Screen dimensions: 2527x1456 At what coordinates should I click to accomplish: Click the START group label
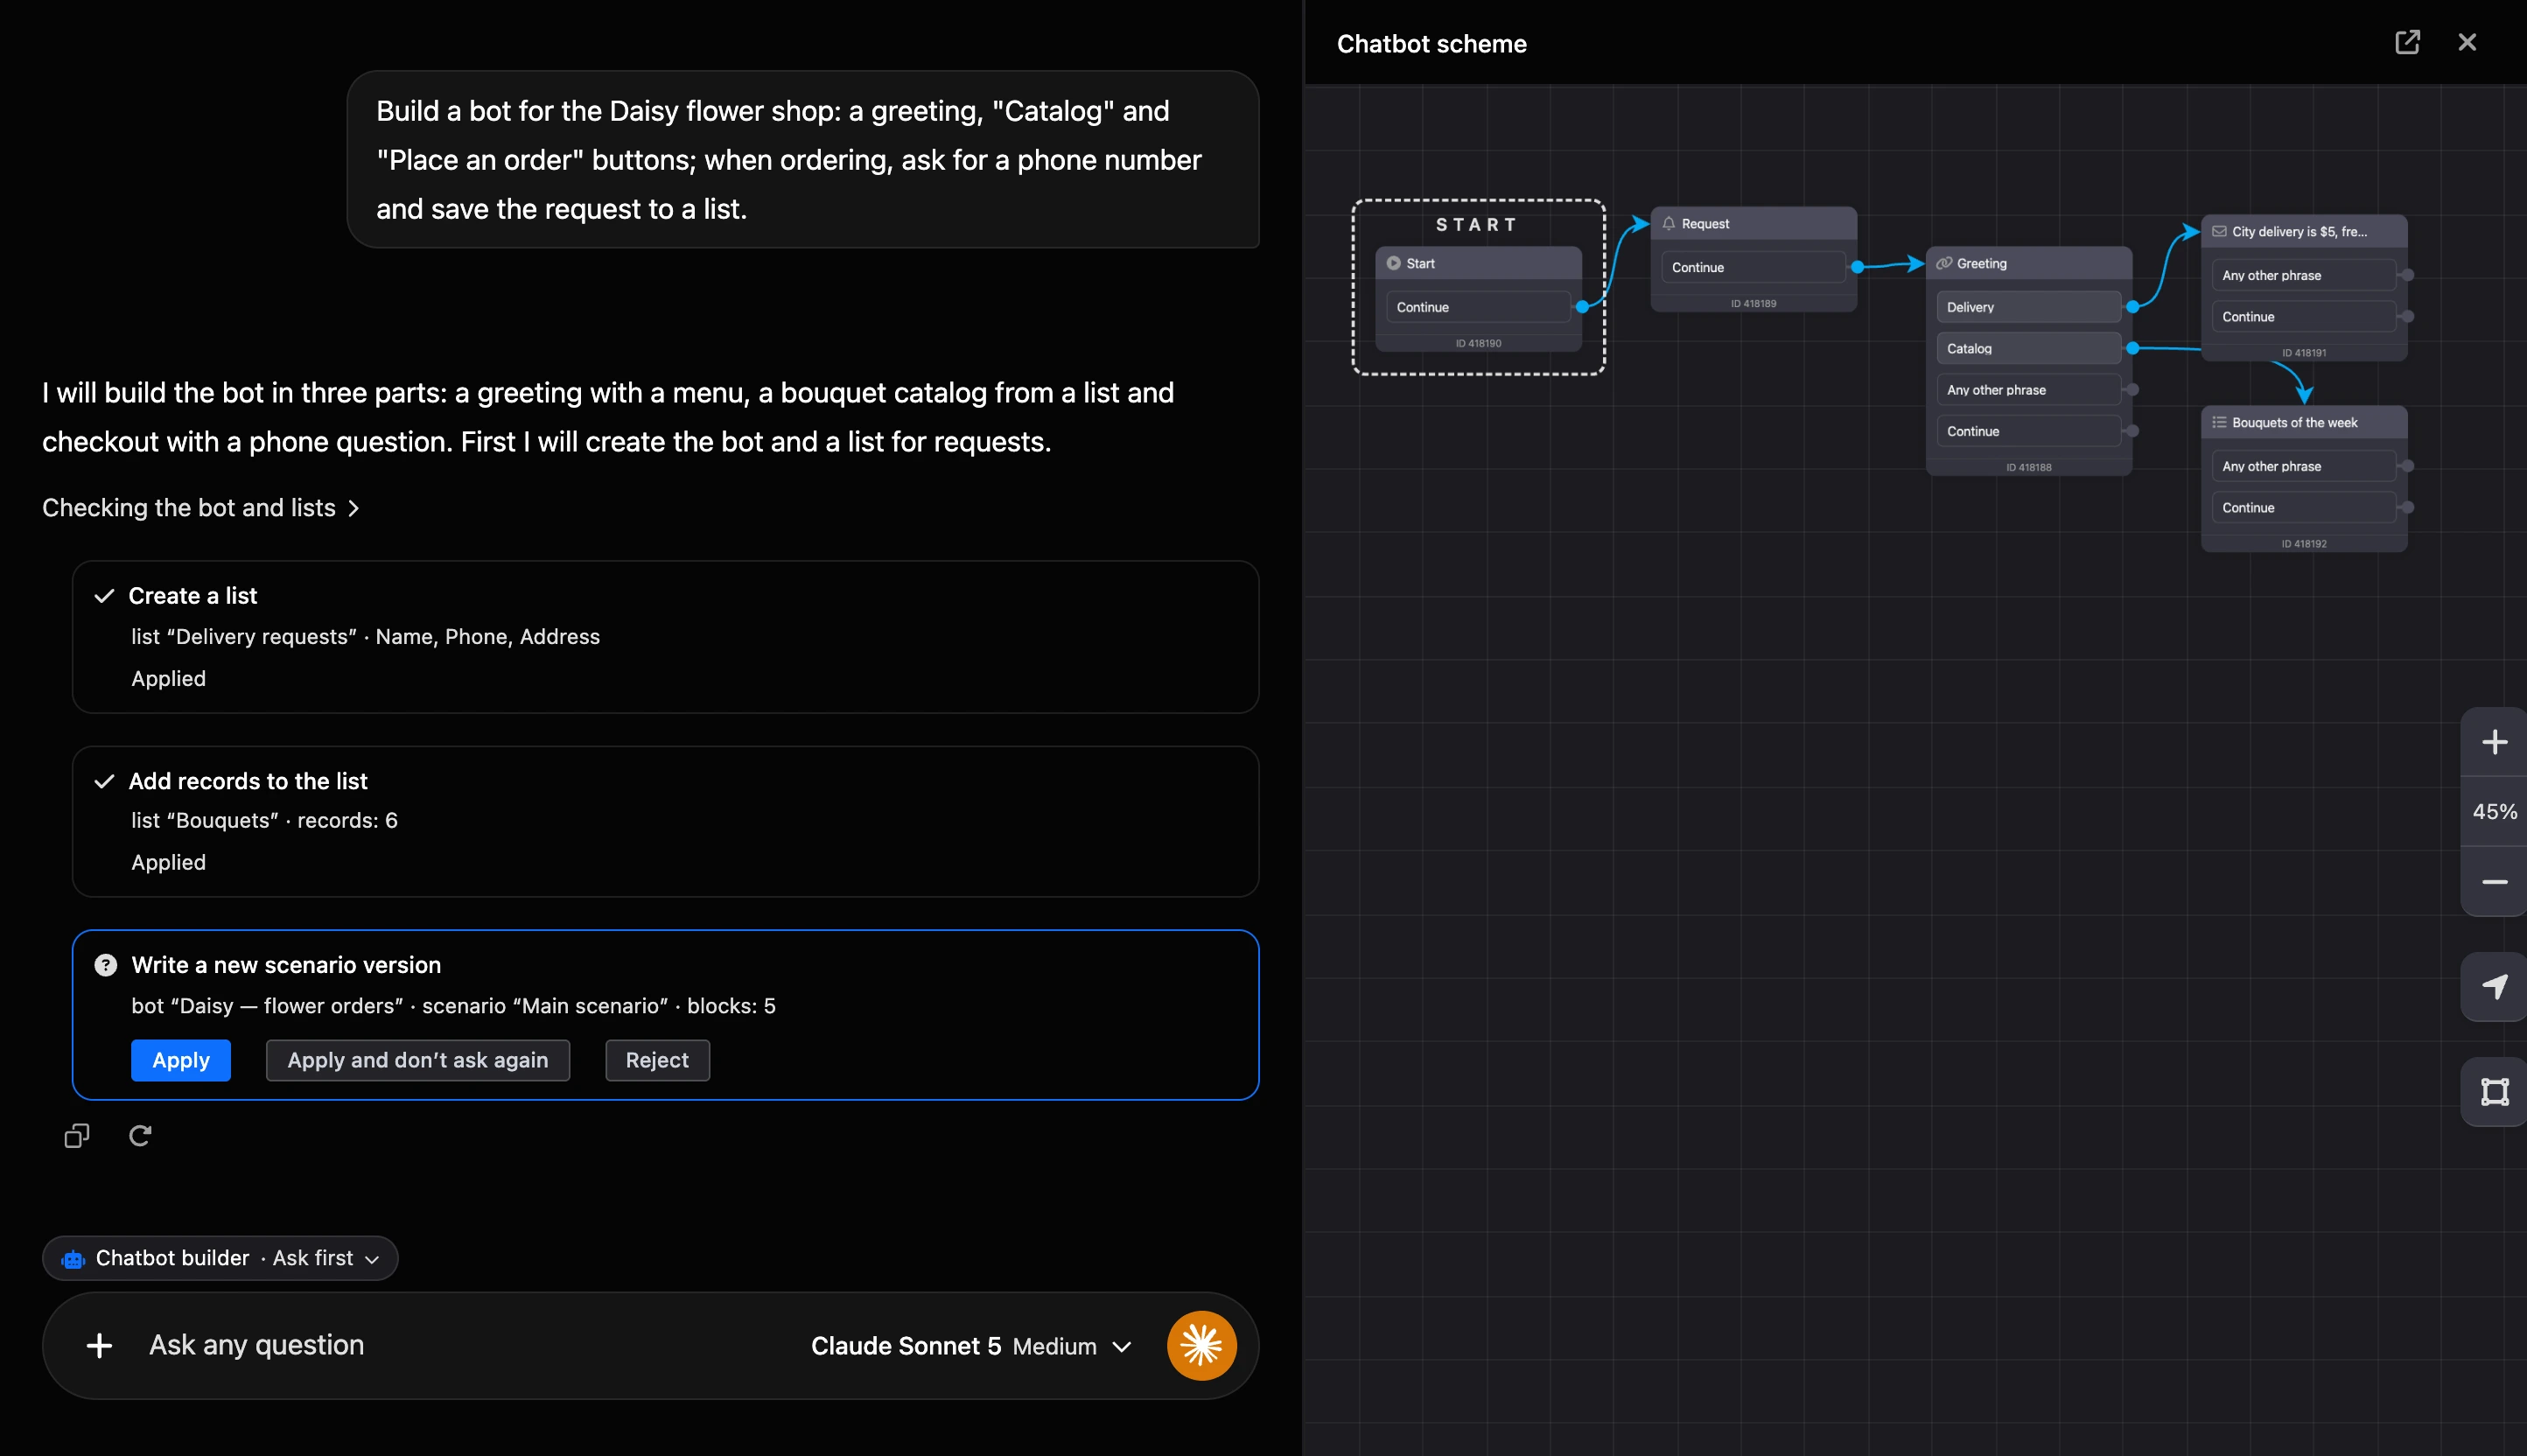(1477, 225)
